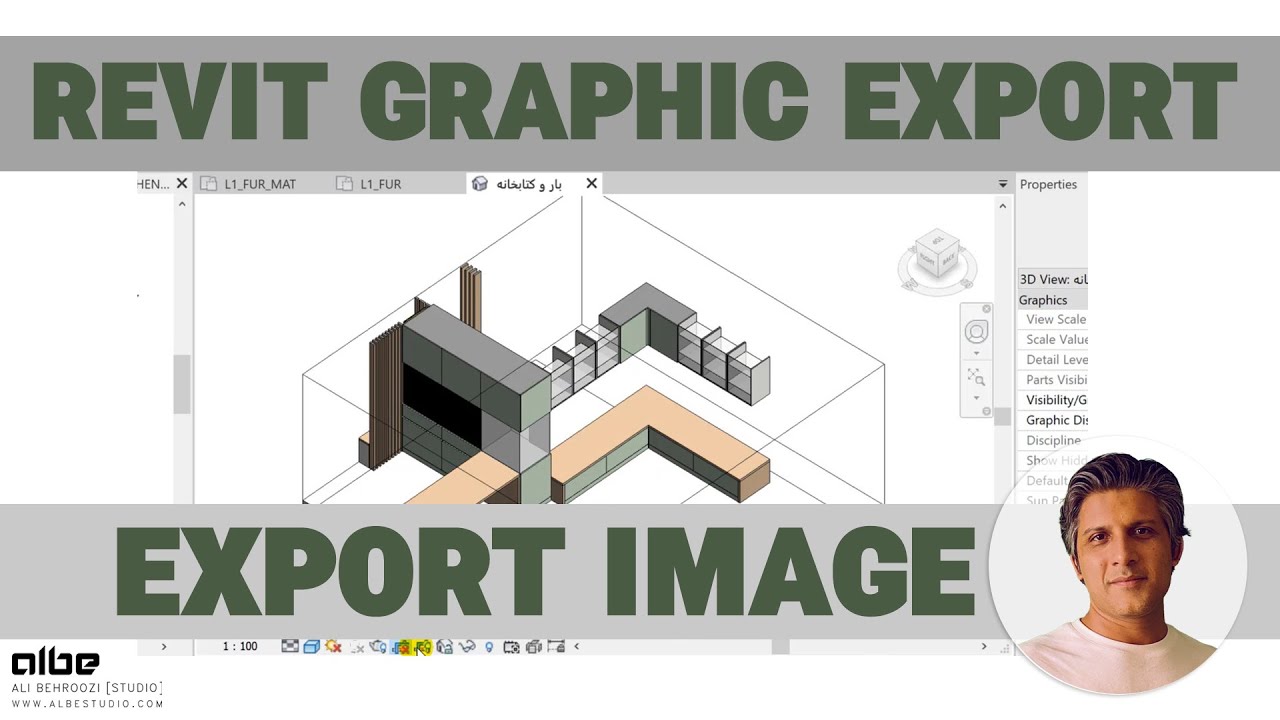This screenshot has width=1280, height=720.
Task: Click the sheet icon on L1_FUR_MAT tab
Action: (x=208, y=184)
